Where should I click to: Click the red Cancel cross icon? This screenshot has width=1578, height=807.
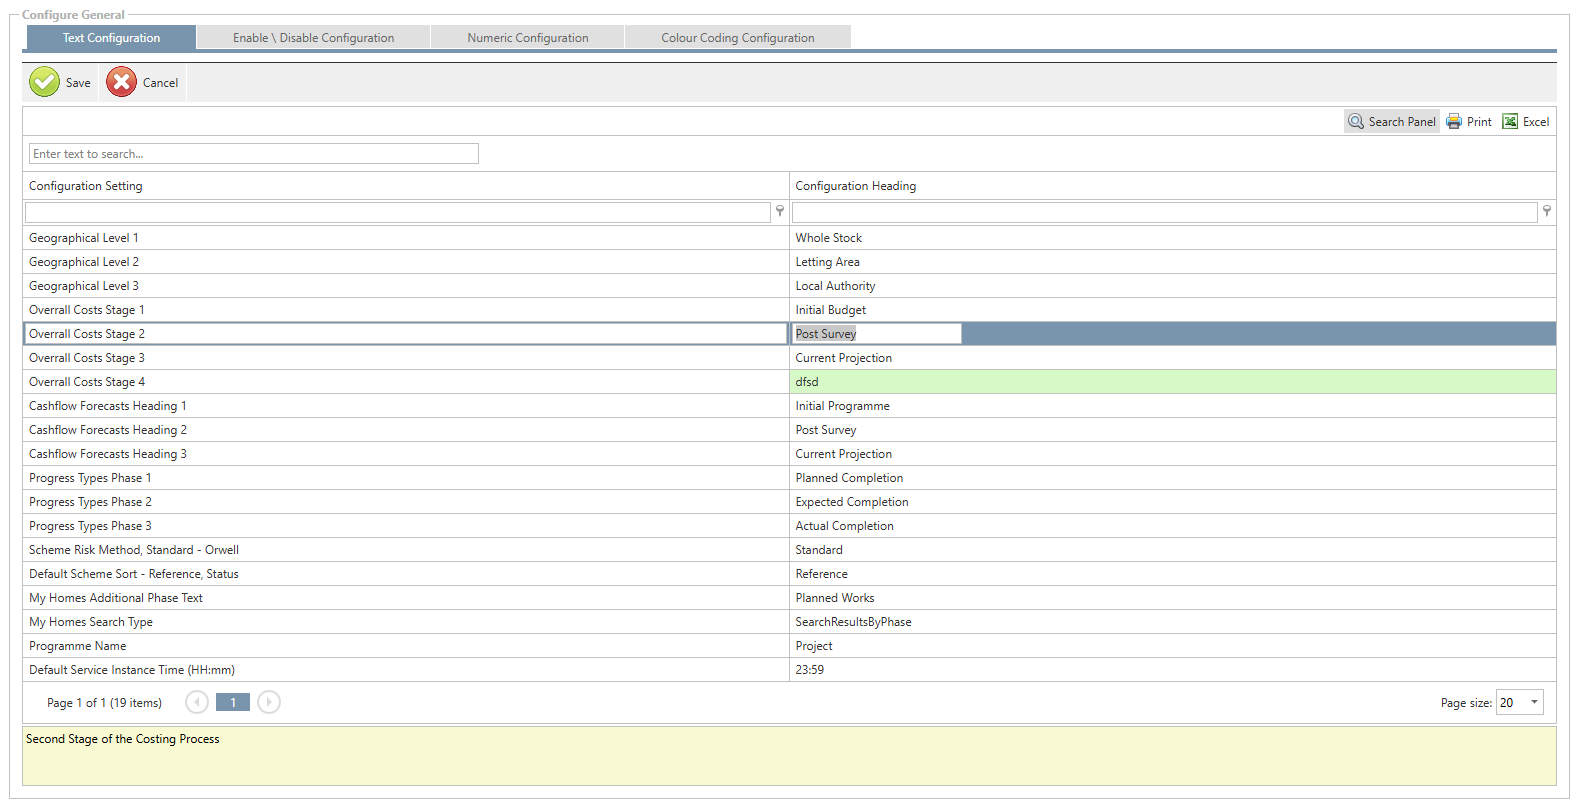pyautogui.click(x=121, y=82)
